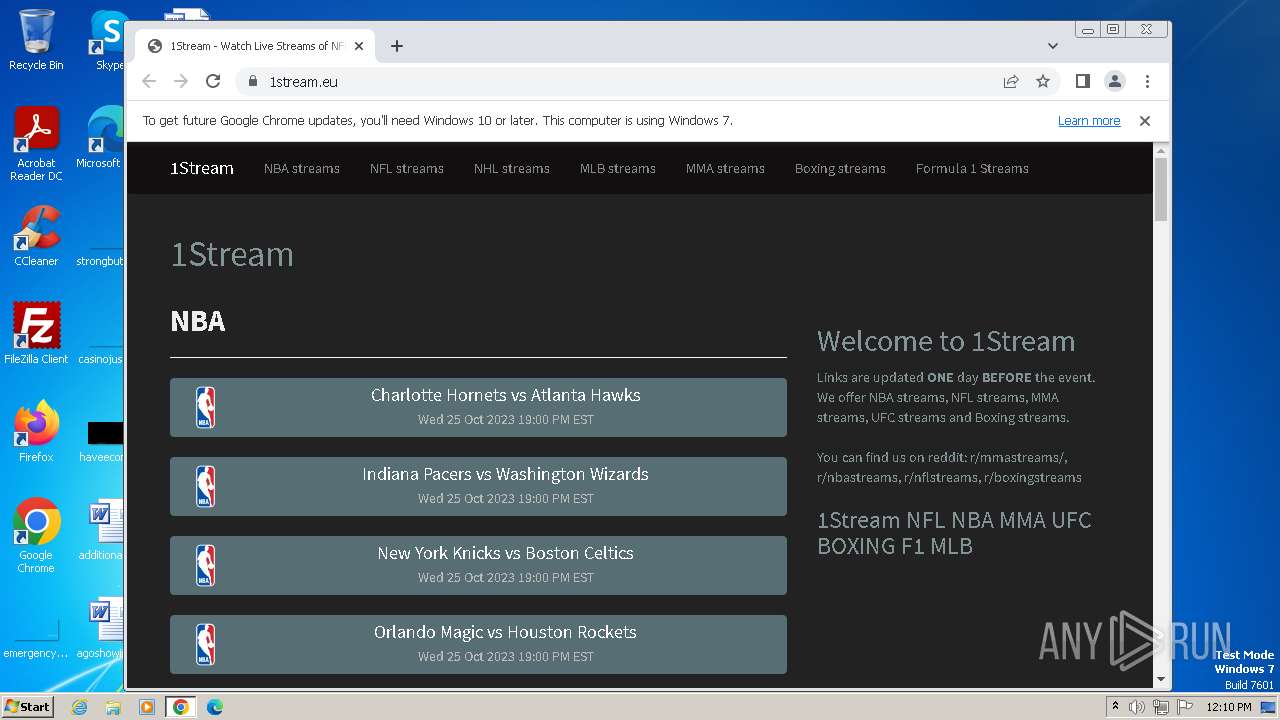Click the scrollbar down arrow
This screenshot has height=720, width=1280.
(x=1161, y=680)
